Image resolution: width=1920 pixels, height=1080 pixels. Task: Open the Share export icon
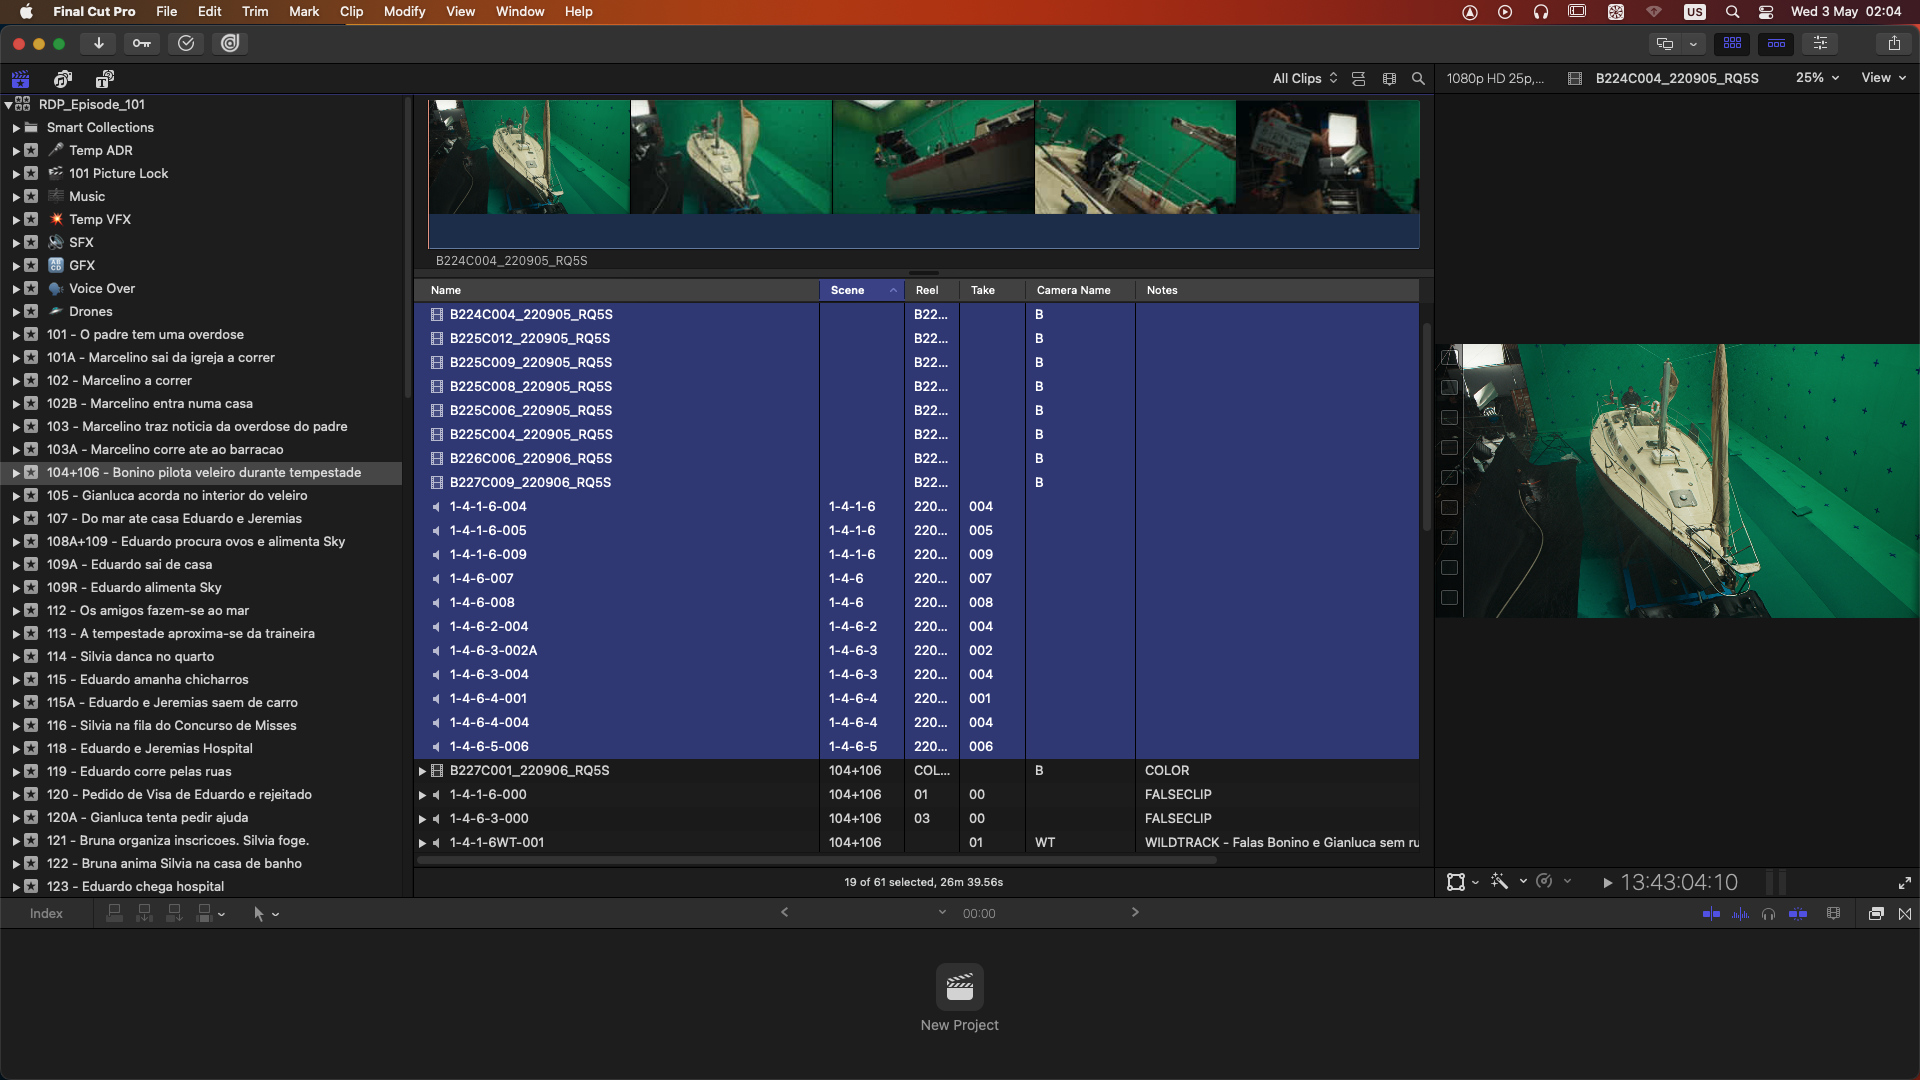click(1894, 43)
